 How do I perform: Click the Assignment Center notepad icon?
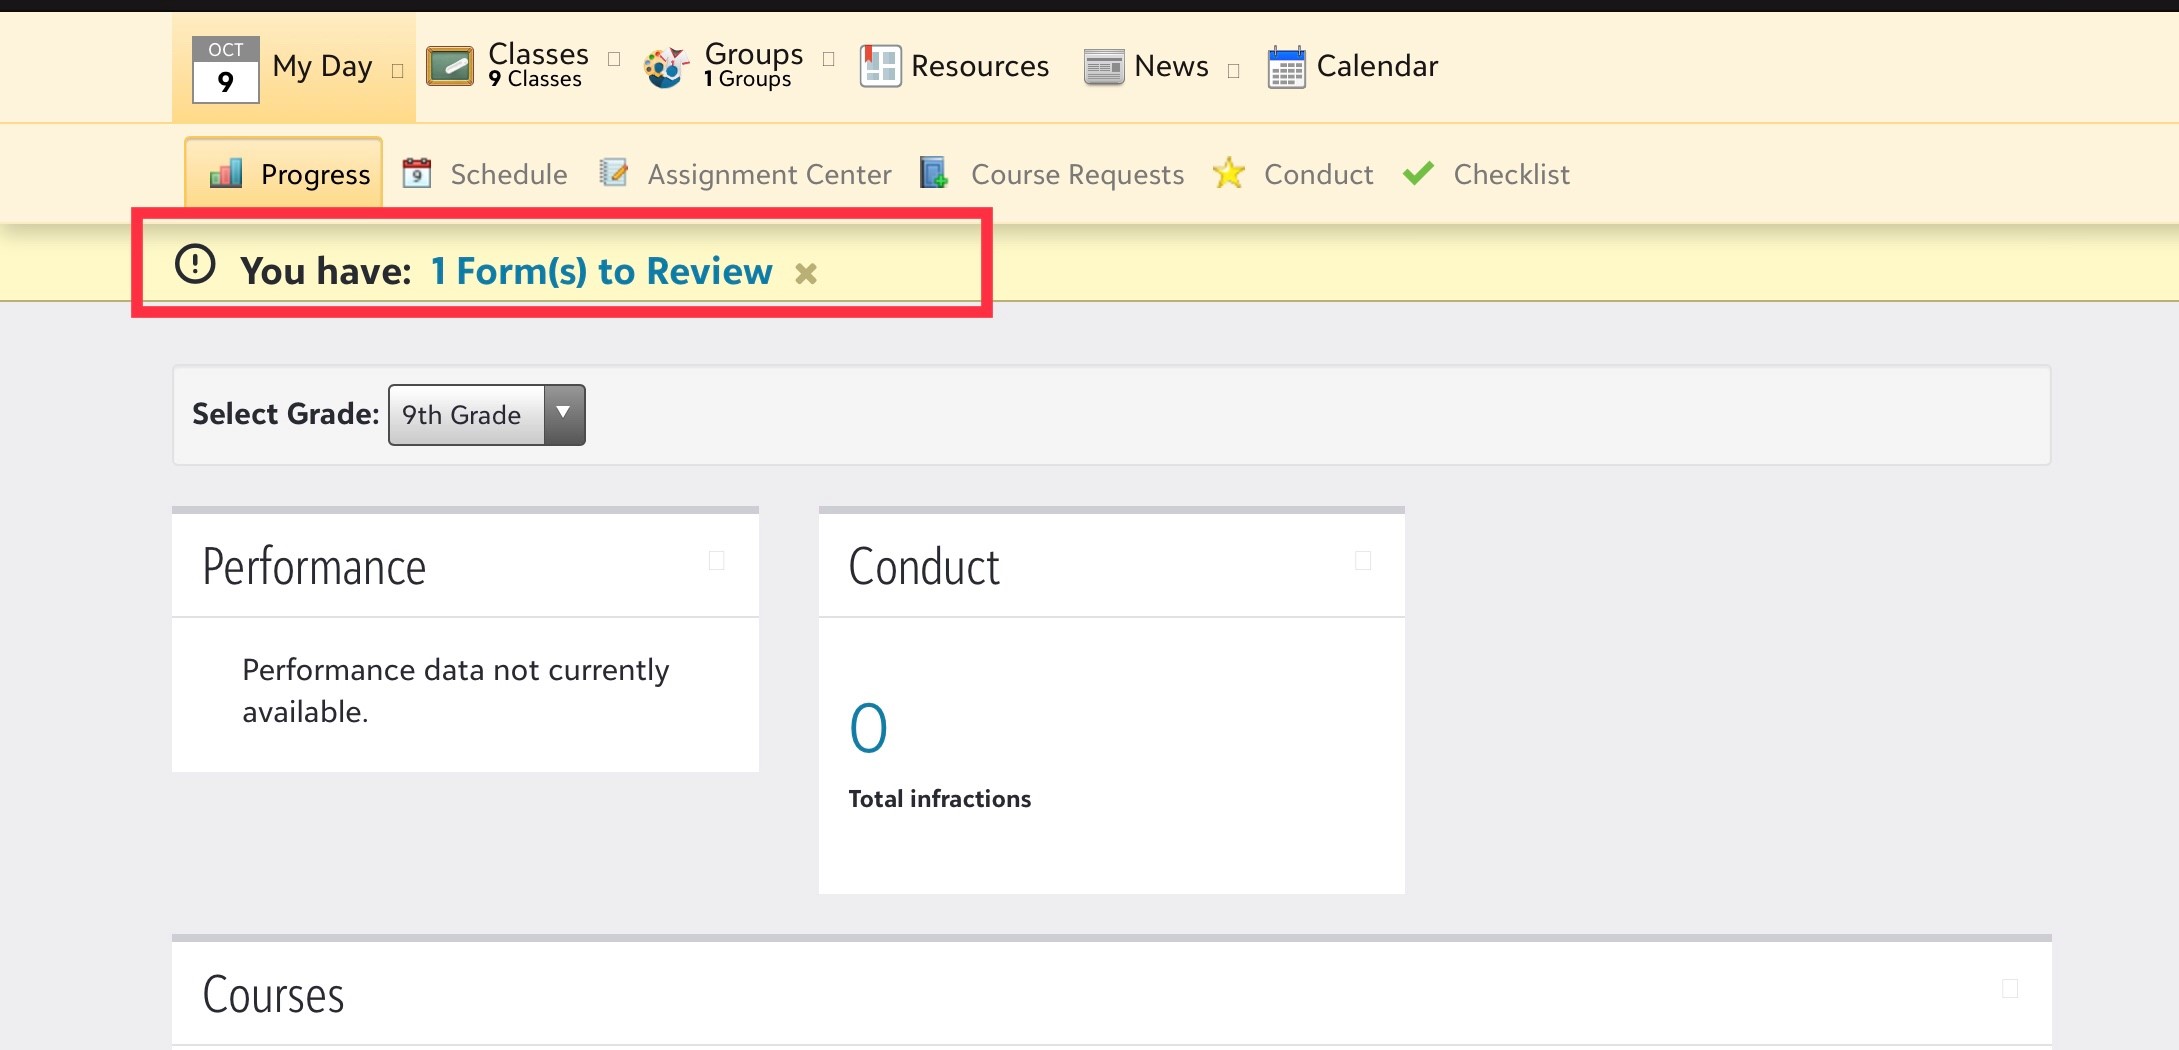click(x=613, y=173)
